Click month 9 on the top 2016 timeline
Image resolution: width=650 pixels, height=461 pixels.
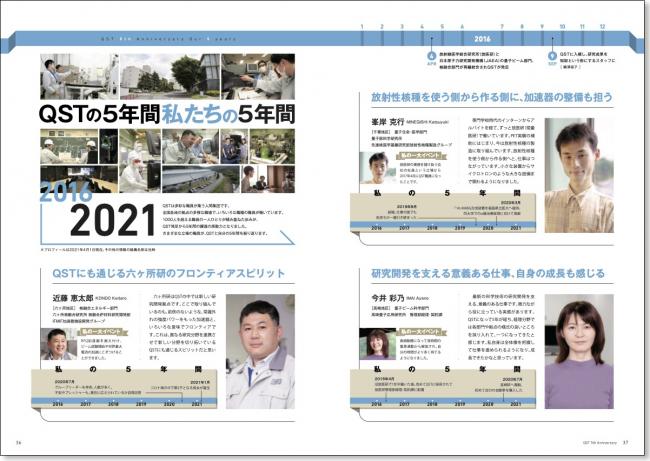point(542,27)
